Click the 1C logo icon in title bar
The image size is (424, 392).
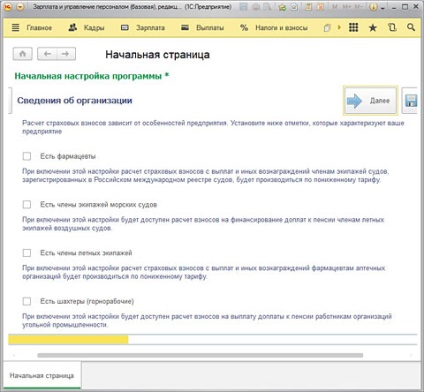point(8,7)
